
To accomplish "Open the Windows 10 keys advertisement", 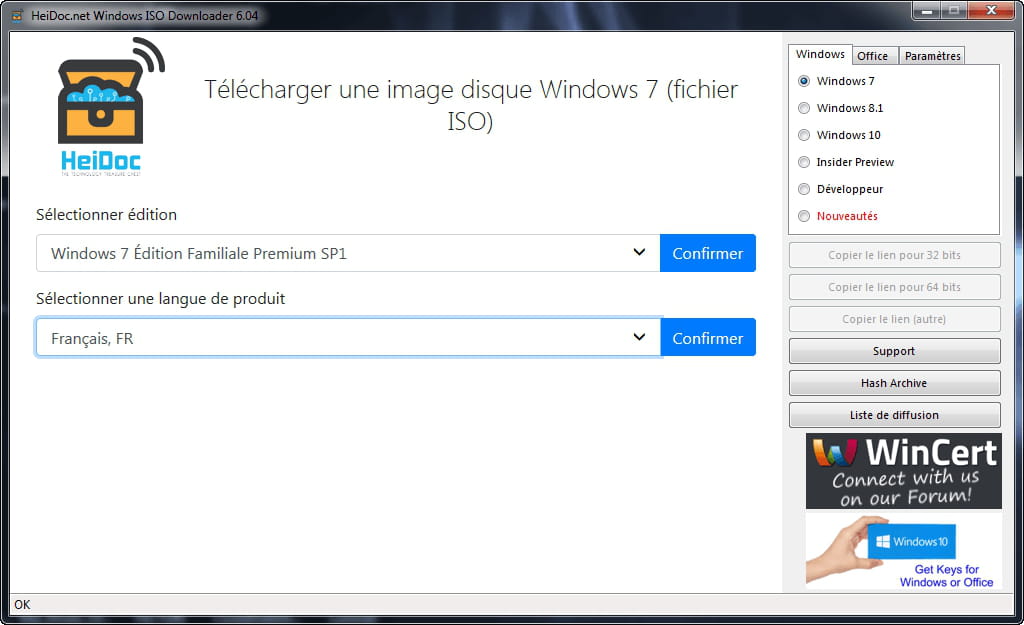I will (904, 552).
